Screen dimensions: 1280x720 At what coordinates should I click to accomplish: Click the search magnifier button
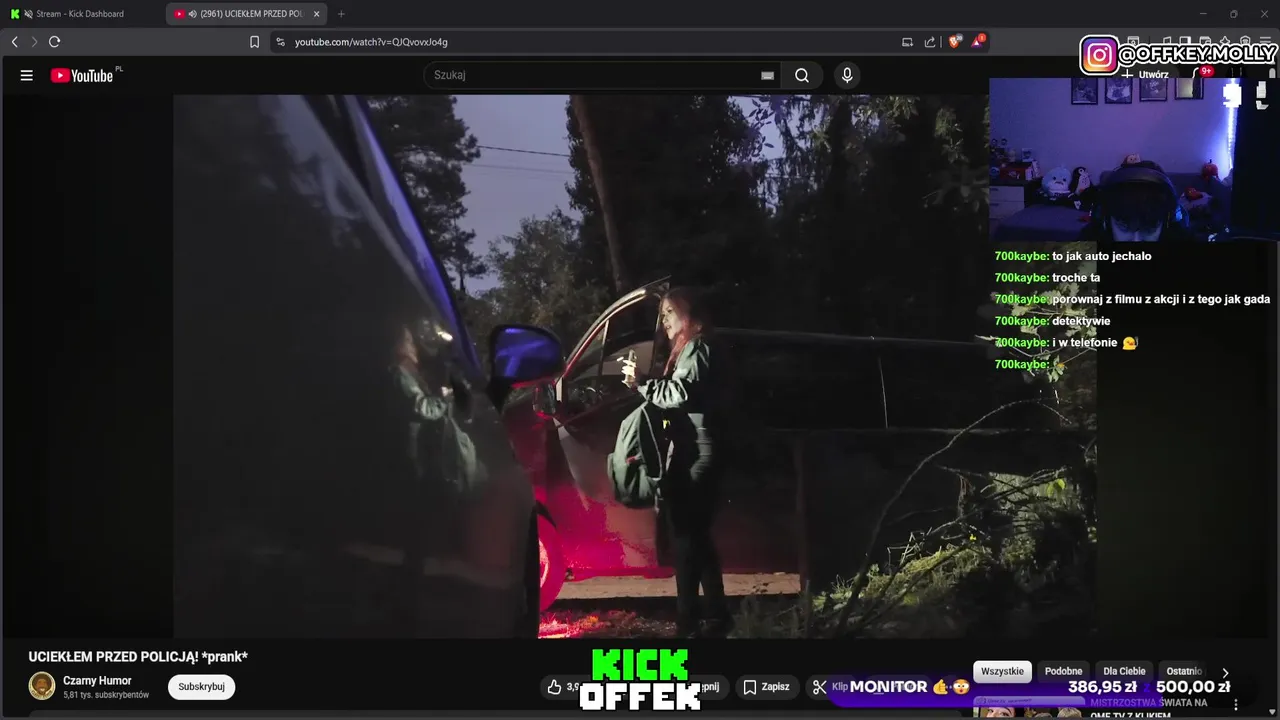[802, 75]
